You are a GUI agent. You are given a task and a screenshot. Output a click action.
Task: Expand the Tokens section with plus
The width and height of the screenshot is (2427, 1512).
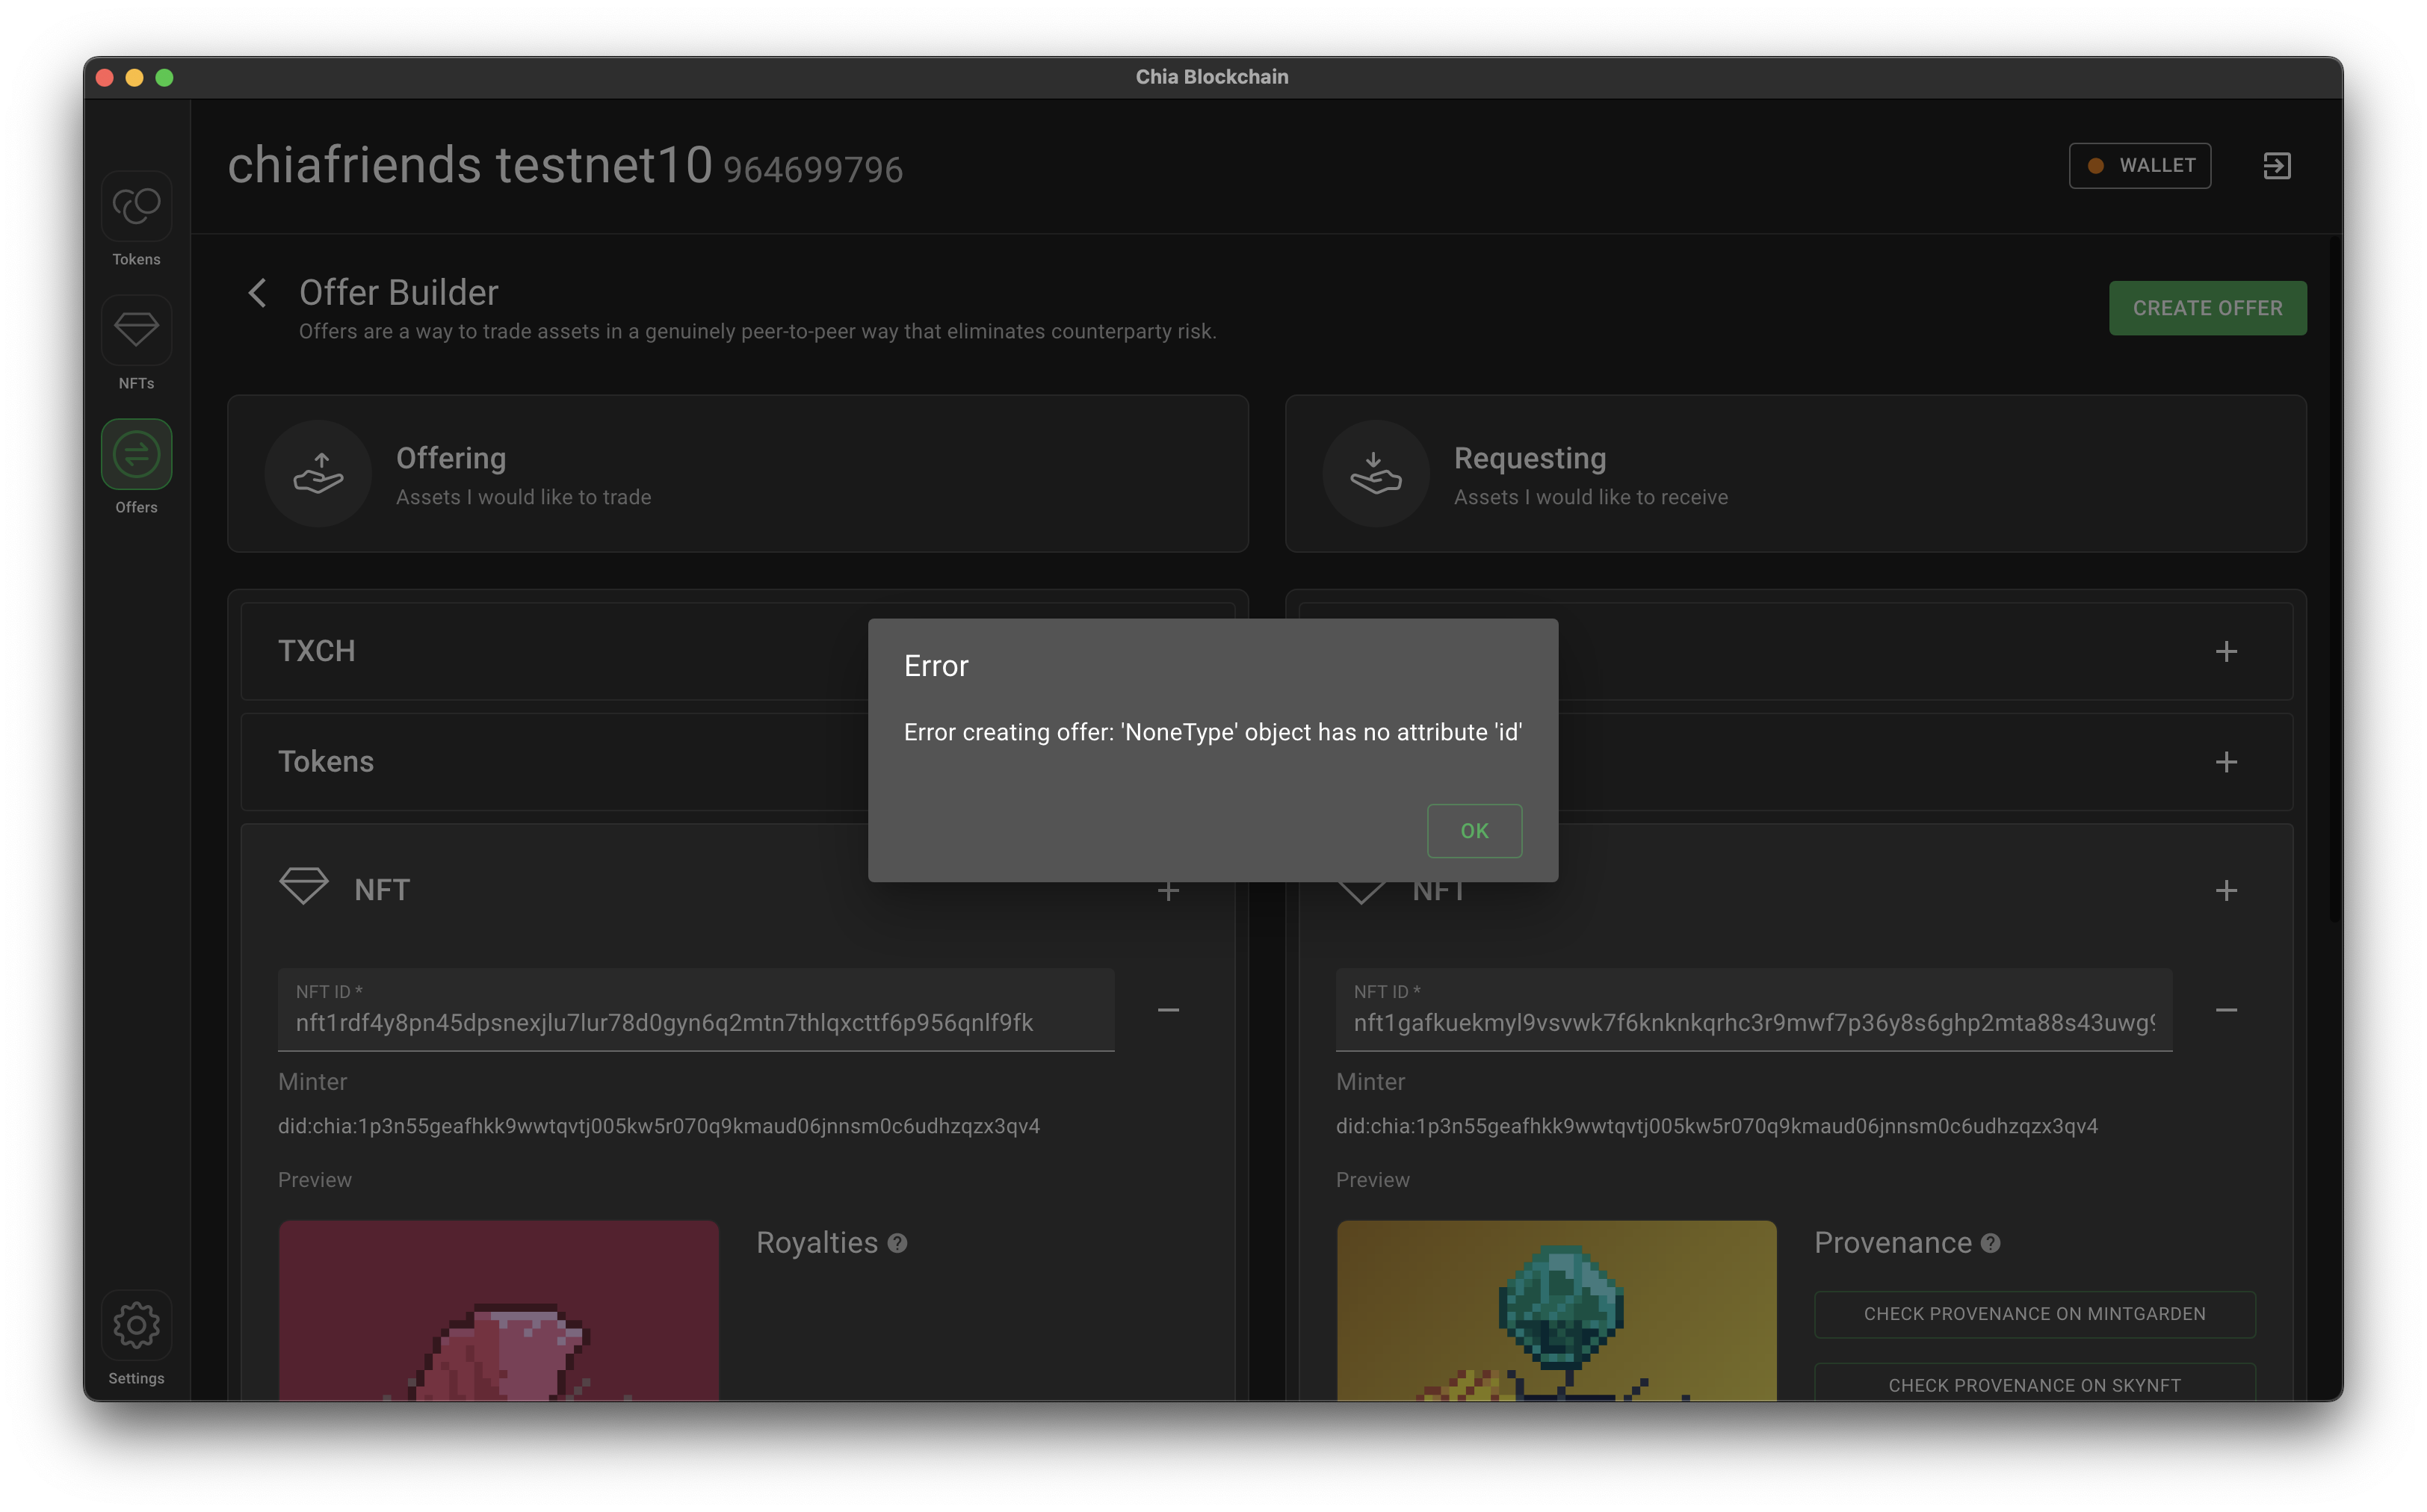coord(2227,762)
